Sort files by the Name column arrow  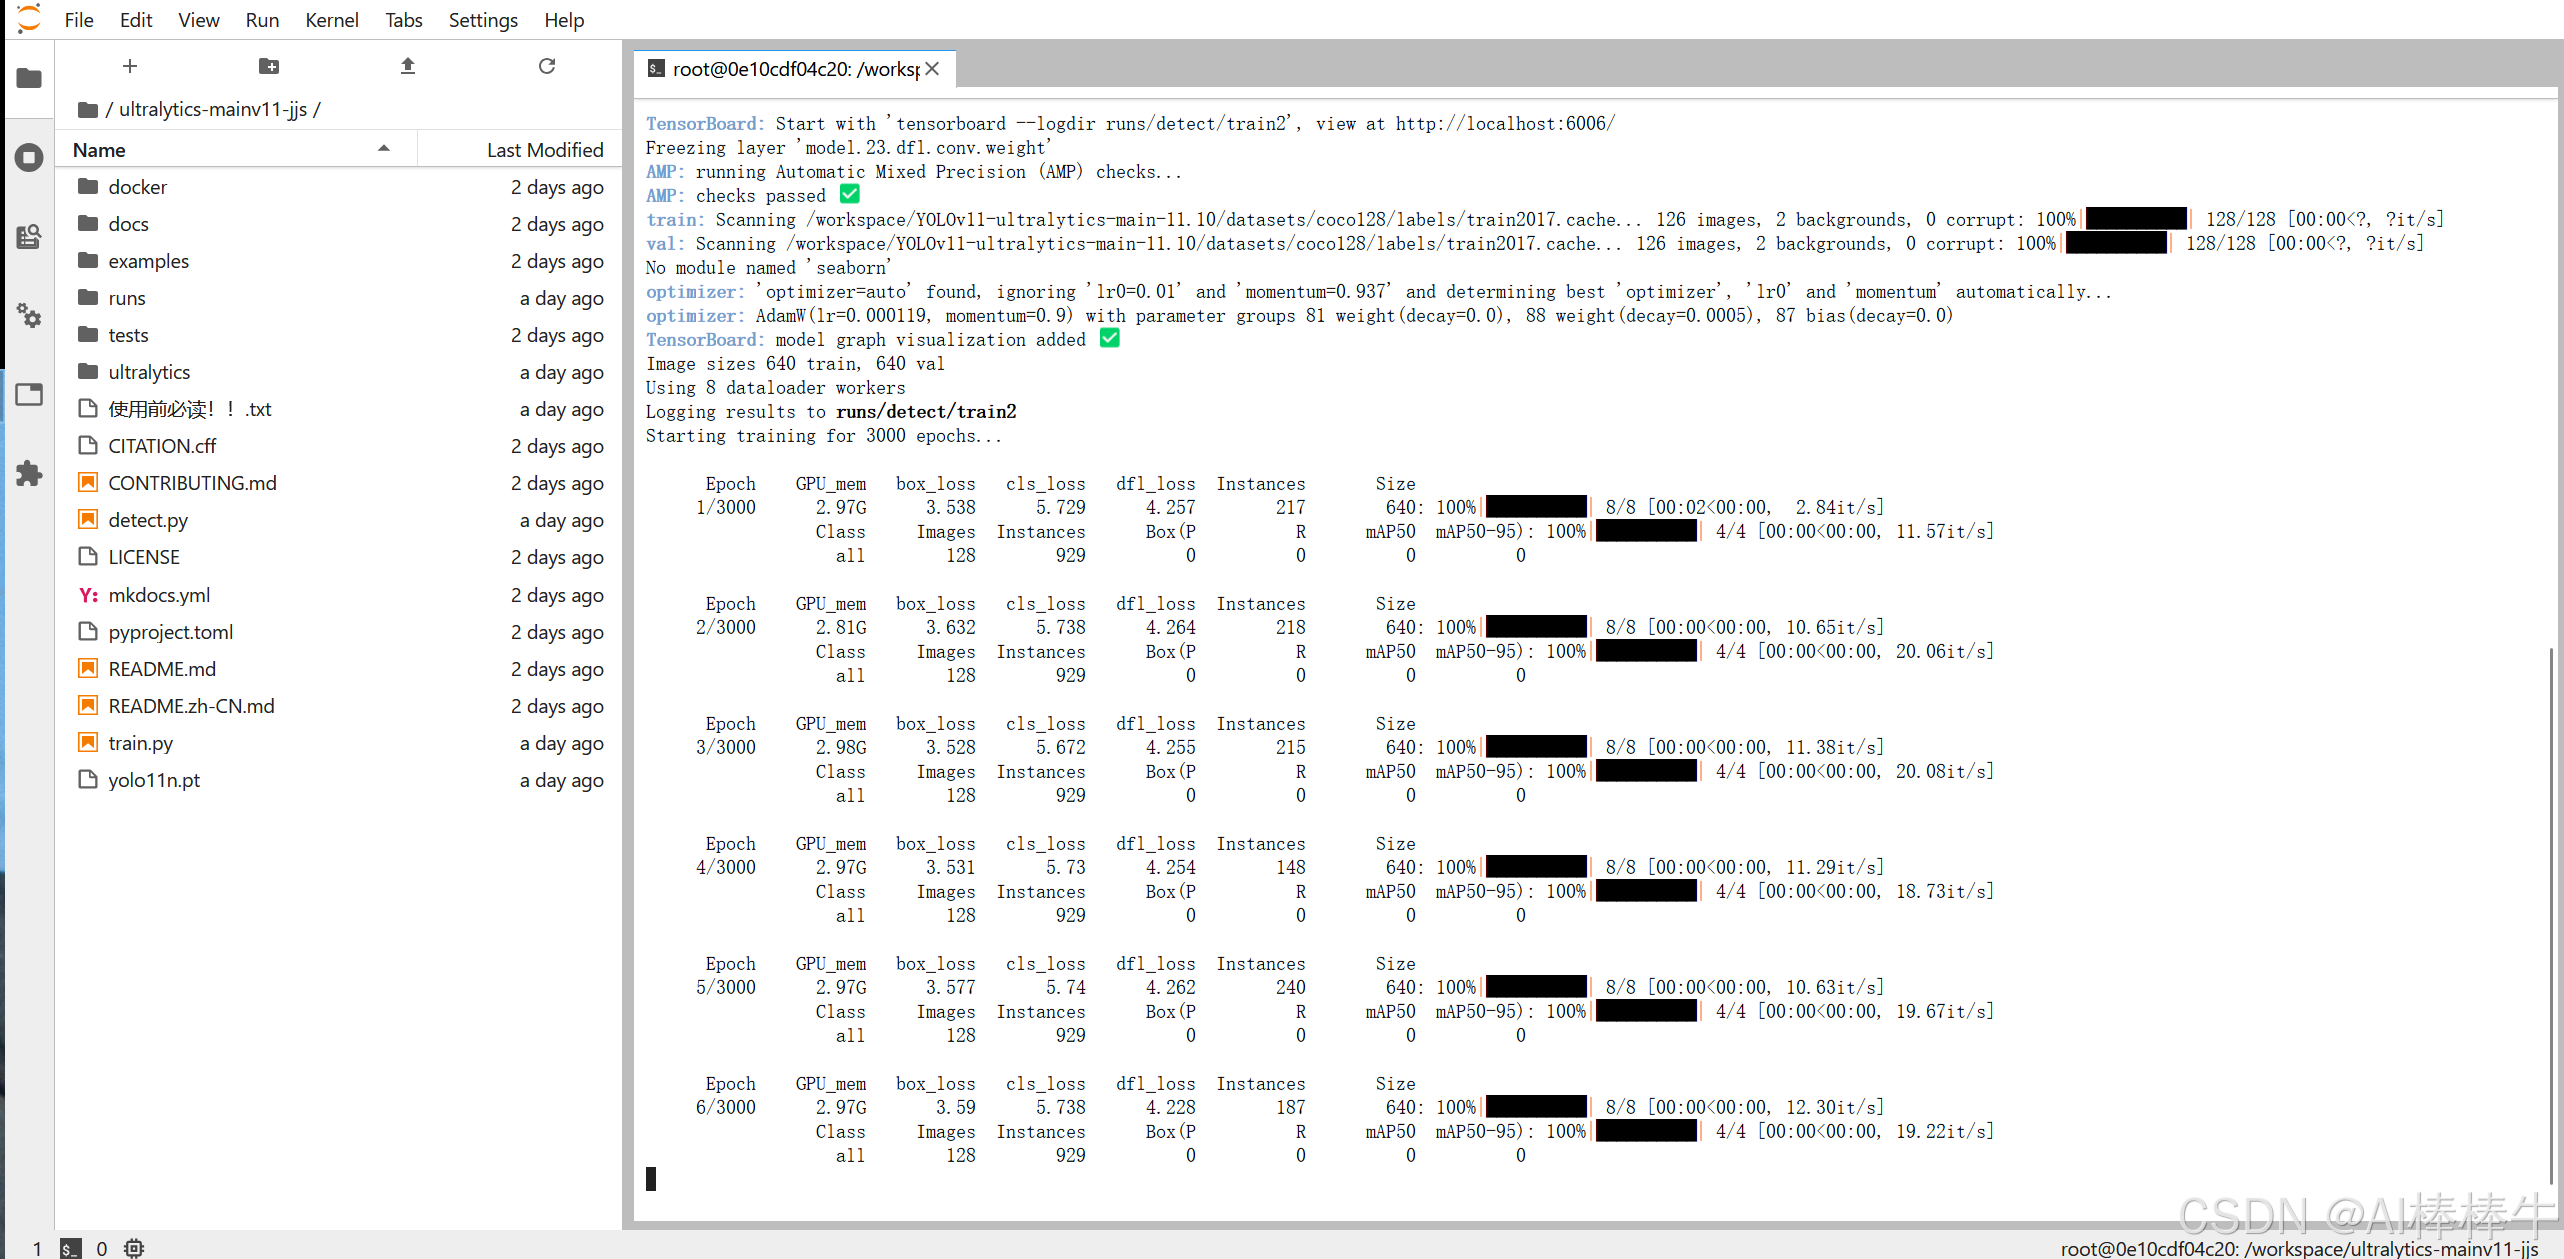(384, 149)
